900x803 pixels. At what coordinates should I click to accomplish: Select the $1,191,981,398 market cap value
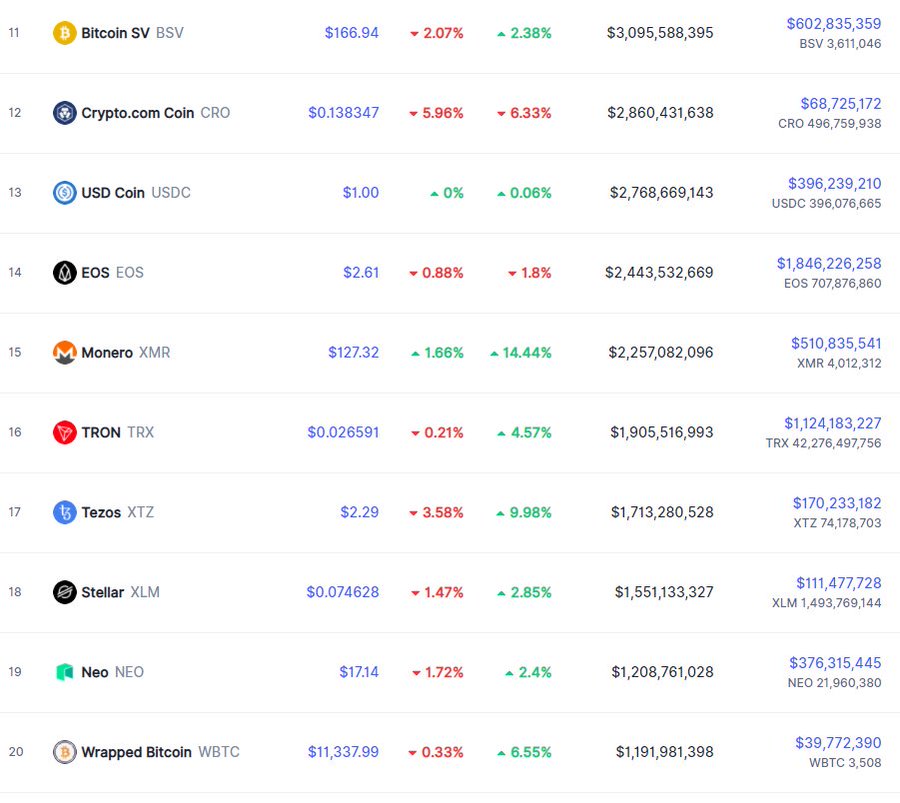pos(665,751)
